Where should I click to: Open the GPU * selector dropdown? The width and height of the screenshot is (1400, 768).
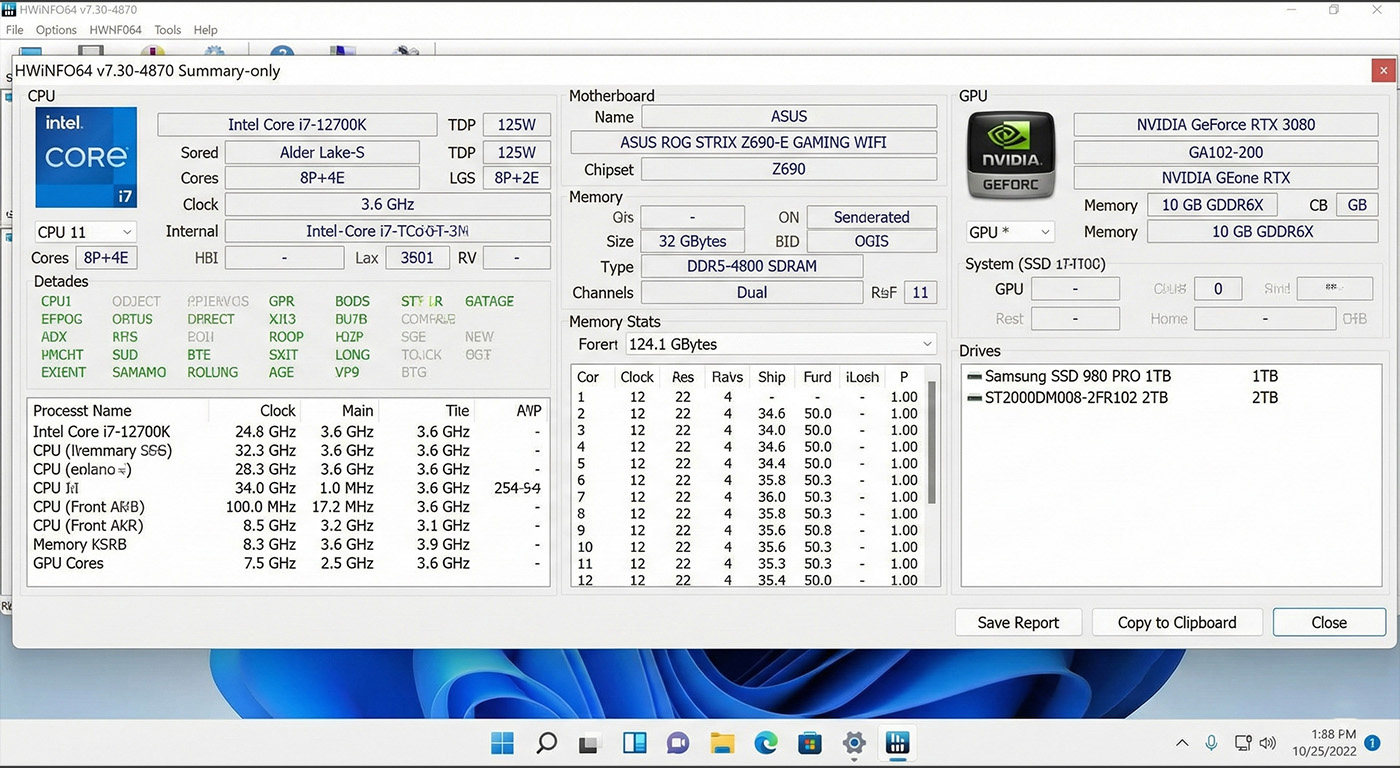pyautogui.click(x=1010, y=232)
